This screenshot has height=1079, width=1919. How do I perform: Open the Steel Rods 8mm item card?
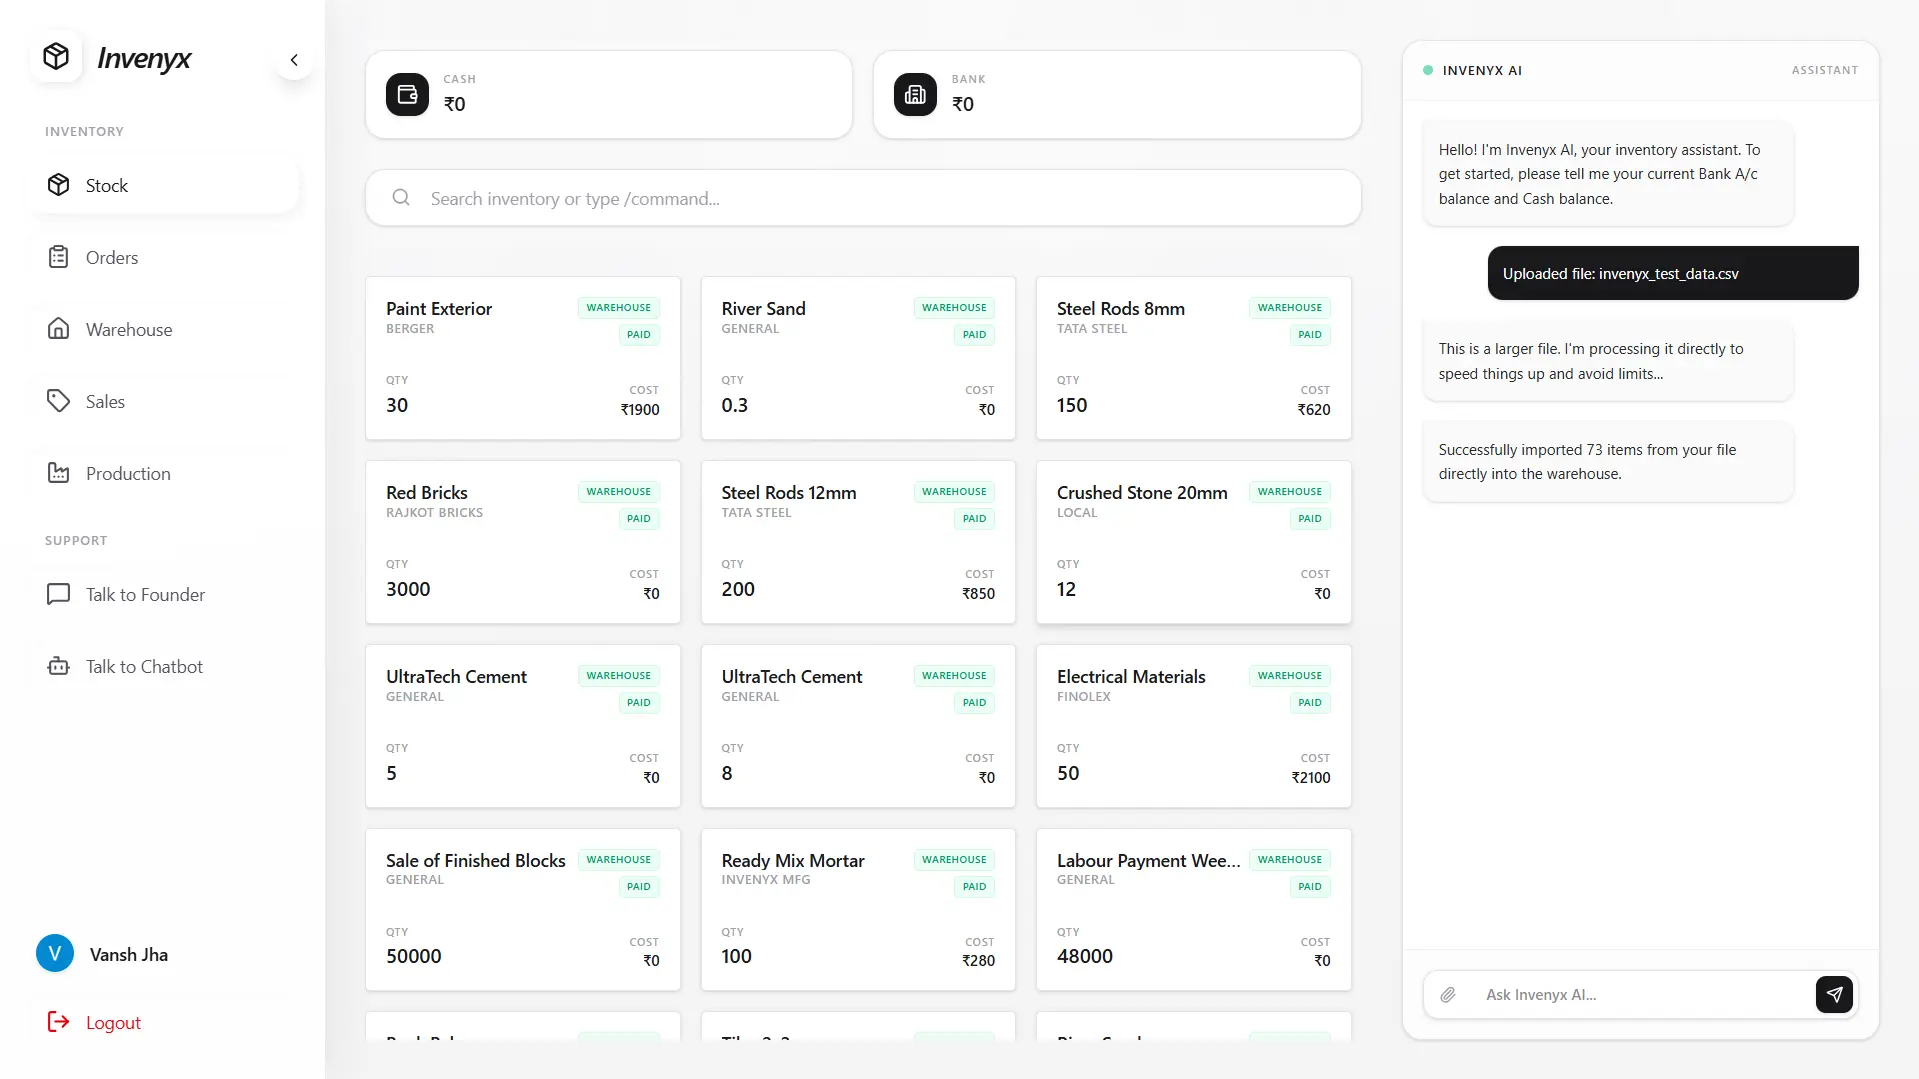[1194, 358]
